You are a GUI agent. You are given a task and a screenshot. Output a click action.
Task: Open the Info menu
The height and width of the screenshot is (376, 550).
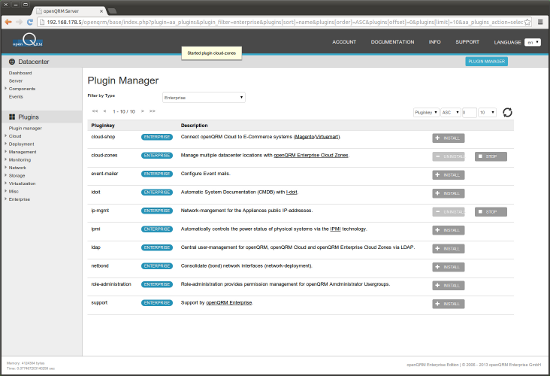click(x=435, y=42)
